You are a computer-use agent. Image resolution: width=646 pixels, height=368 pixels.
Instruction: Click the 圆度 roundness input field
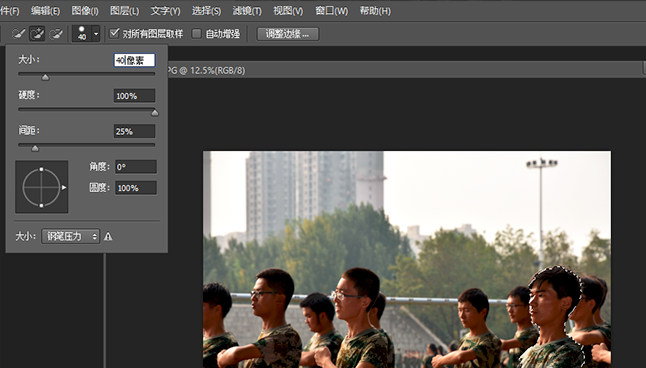click(136, 188)
